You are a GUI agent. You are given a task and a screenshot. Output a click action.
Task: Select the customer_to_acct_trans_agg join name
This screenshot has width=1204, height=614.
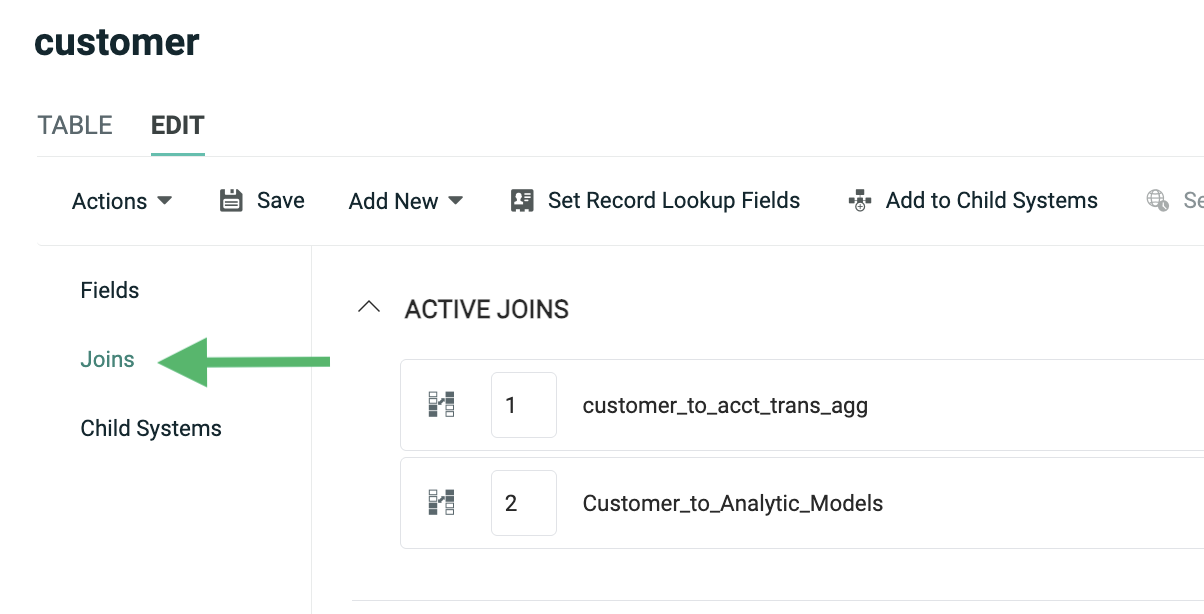pyautogui.click(x=725, y=405)
